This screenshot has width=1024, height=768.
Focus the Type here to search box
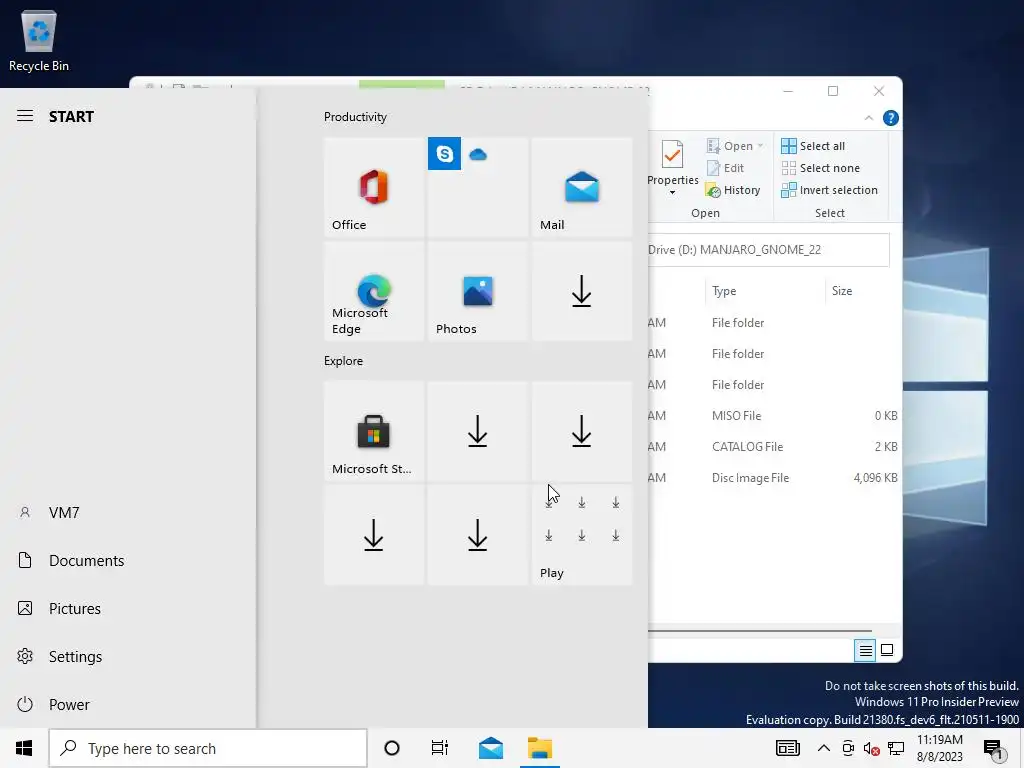pyautogui.click(x=208, y=748)
